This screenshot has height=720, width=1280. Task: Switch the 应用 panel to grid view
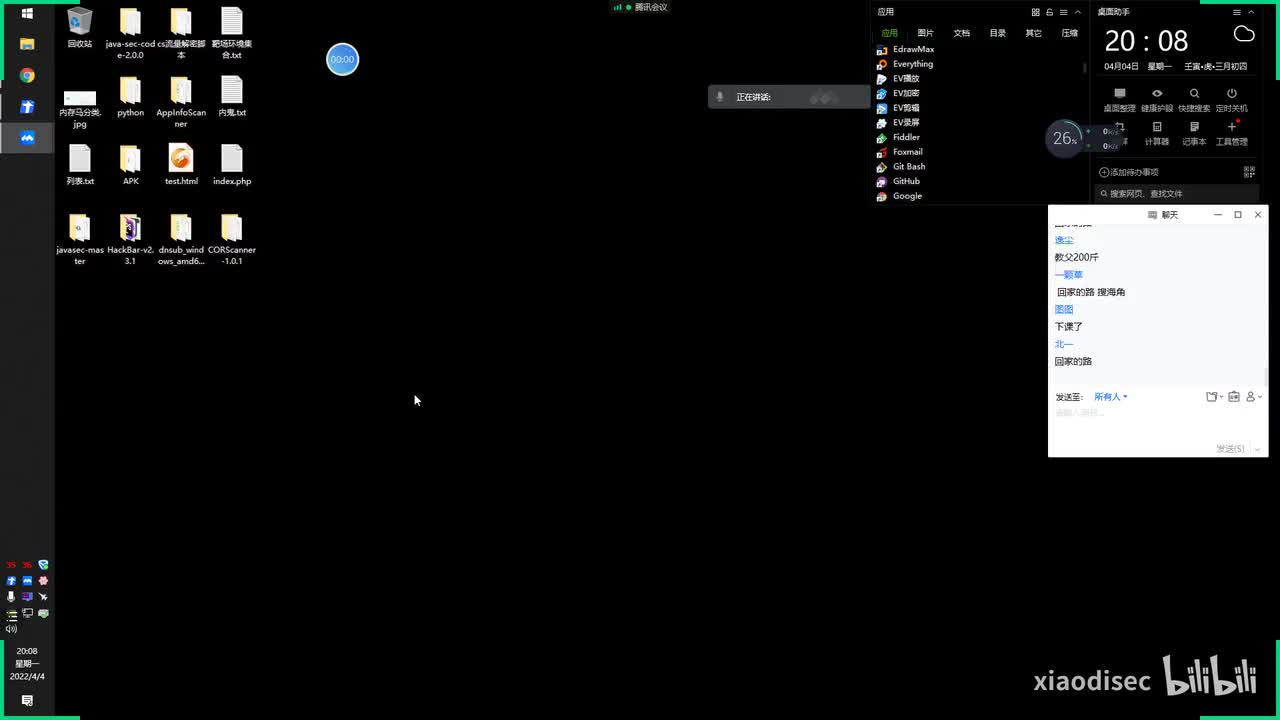pos(1035,12)
